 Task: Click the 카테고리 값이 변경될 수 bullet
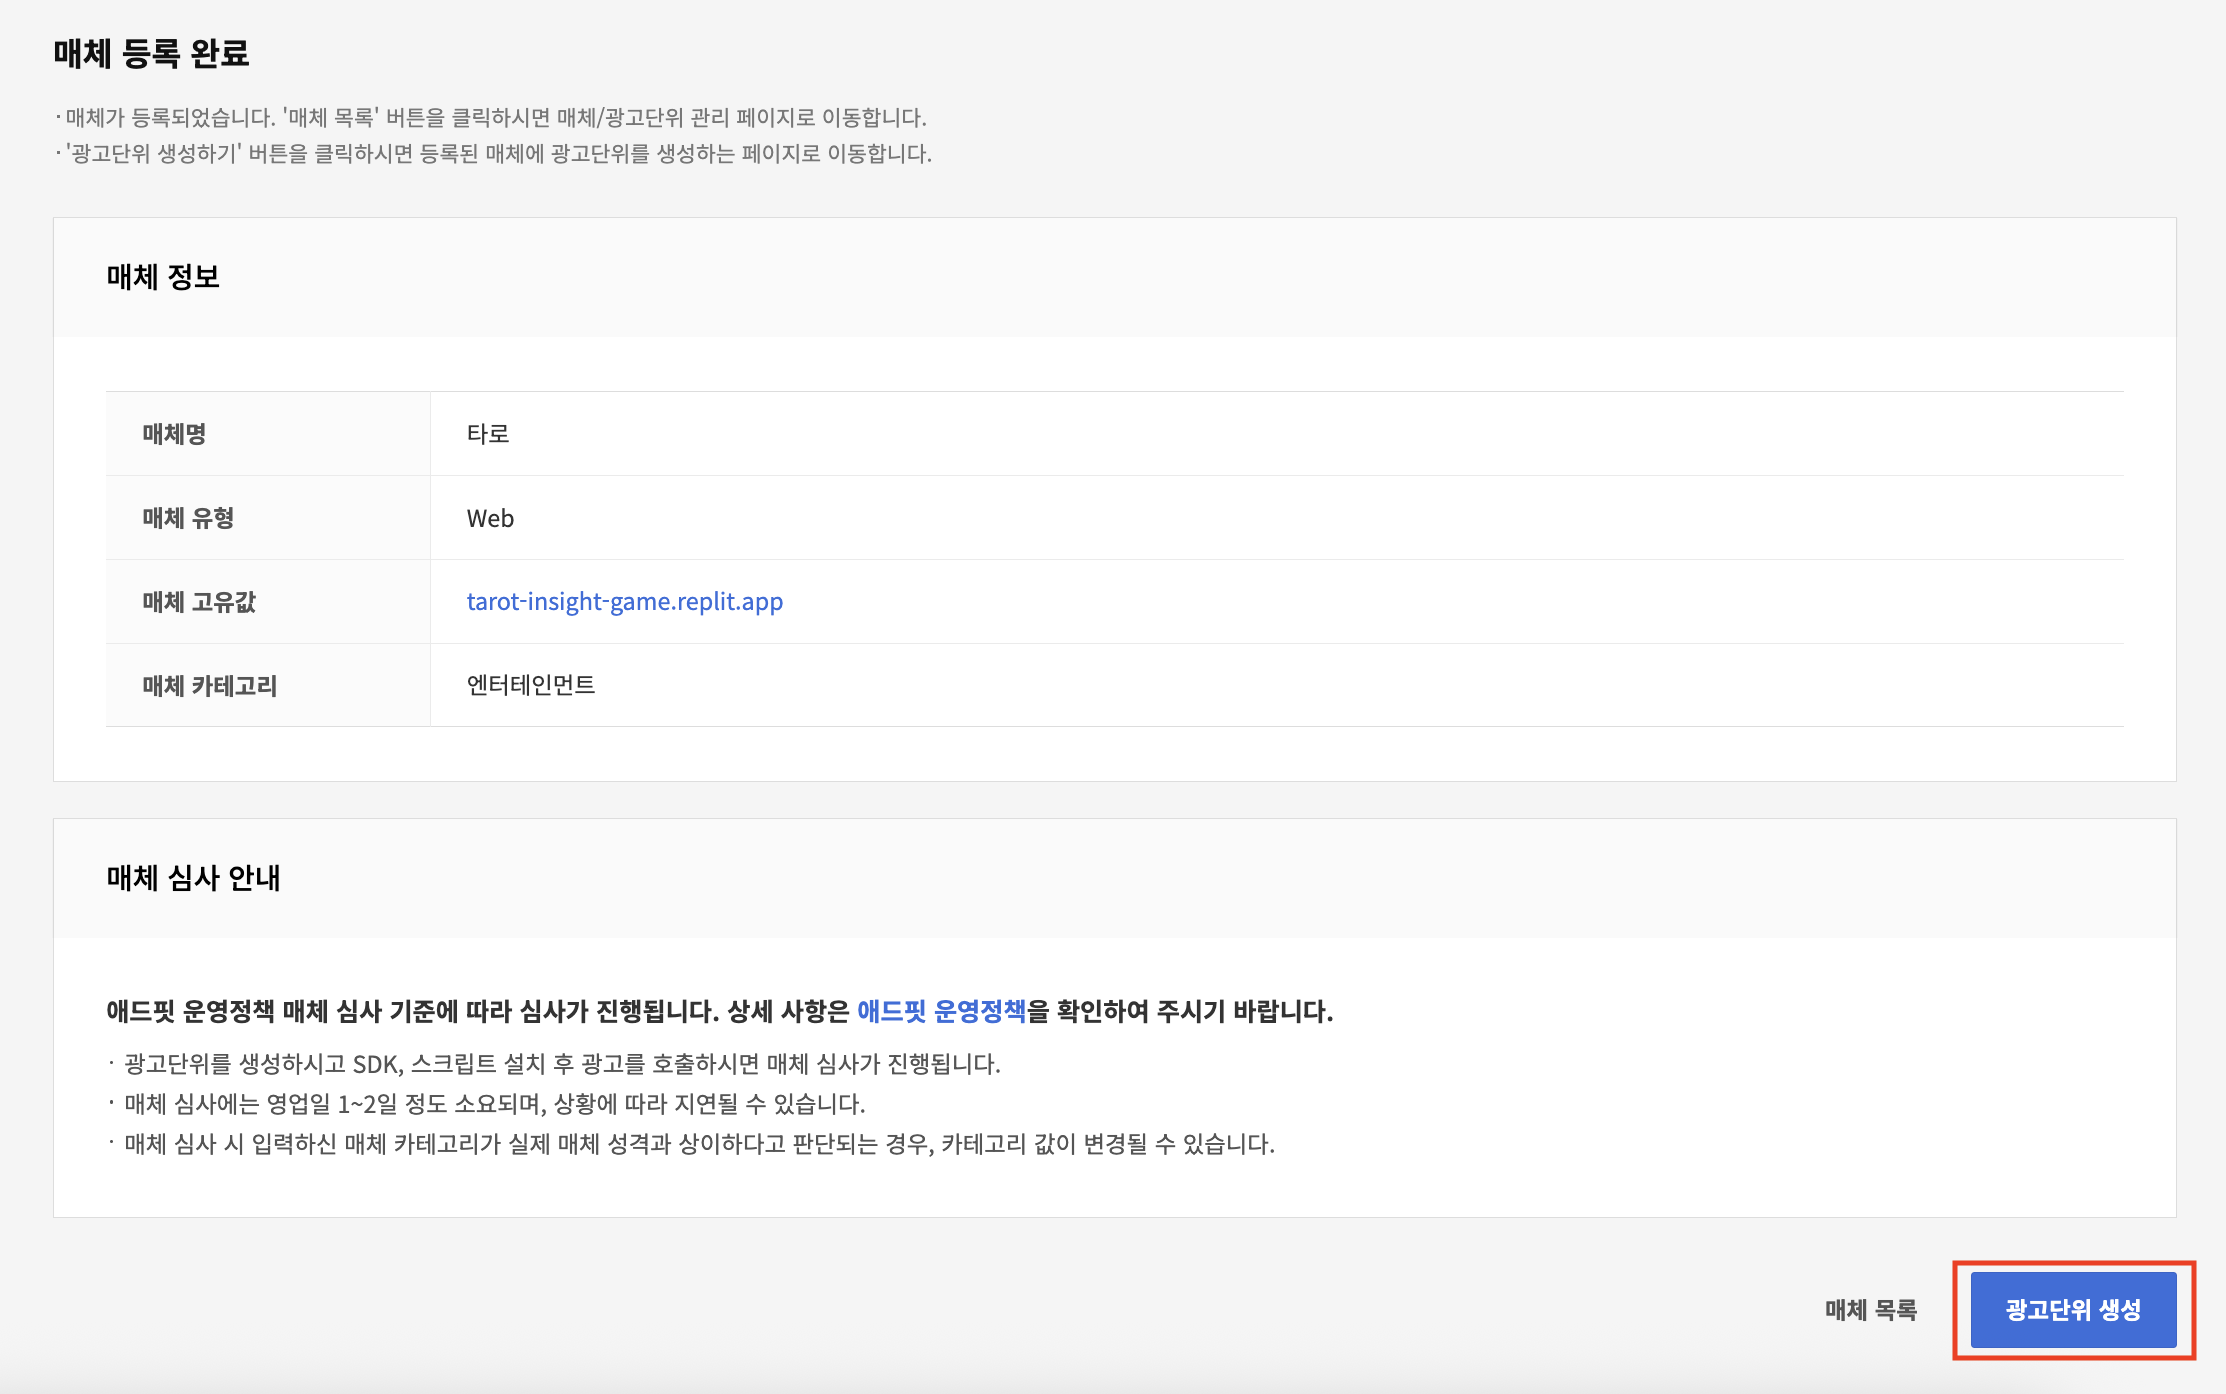(x=698, y=1143)
